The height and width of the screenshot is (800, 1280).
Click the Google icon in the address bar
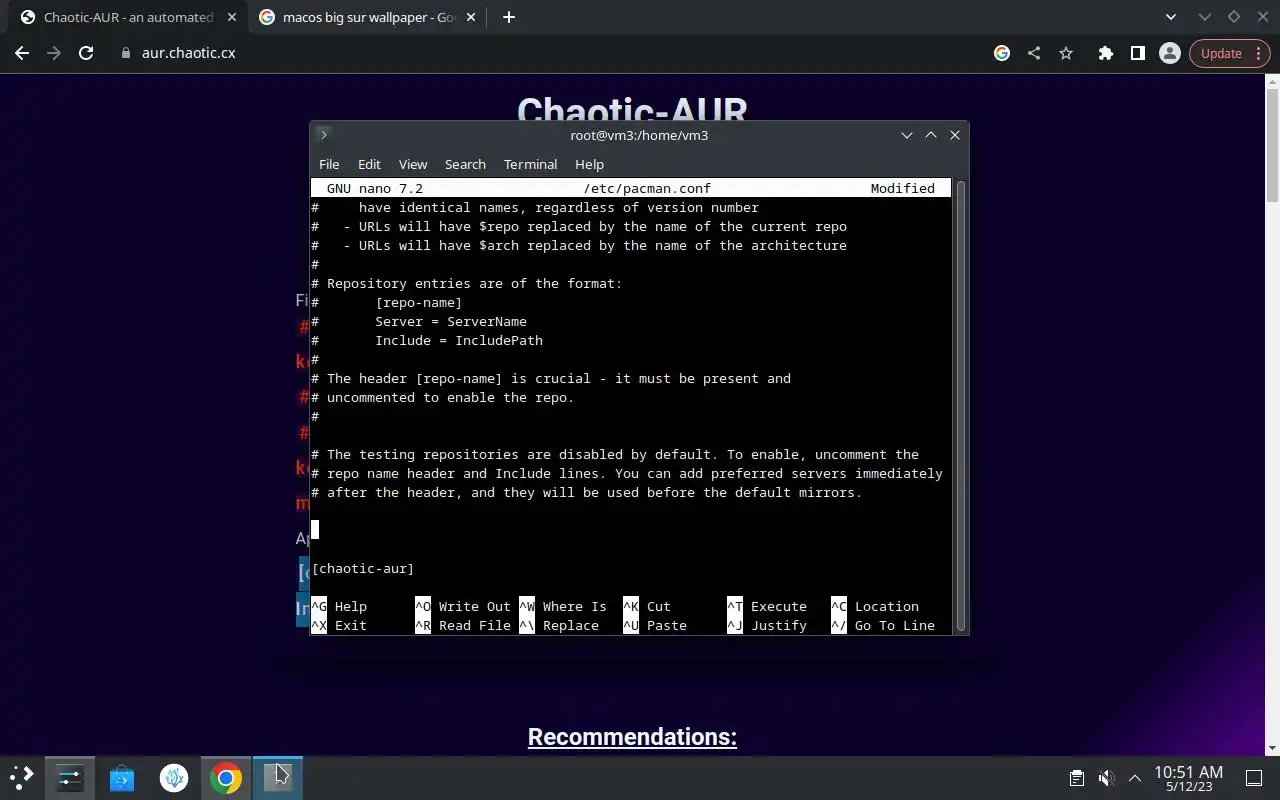(x=1002, y=53)
